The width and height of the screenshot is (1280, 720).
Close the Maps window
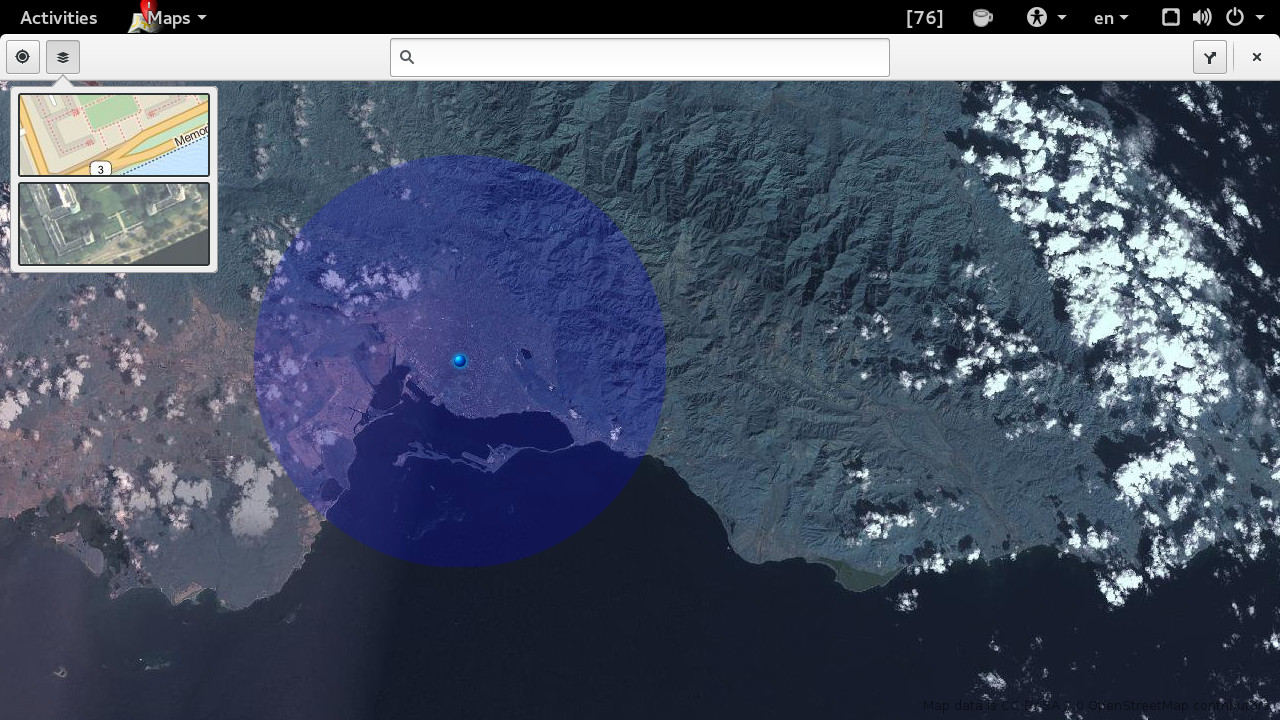1256,57
